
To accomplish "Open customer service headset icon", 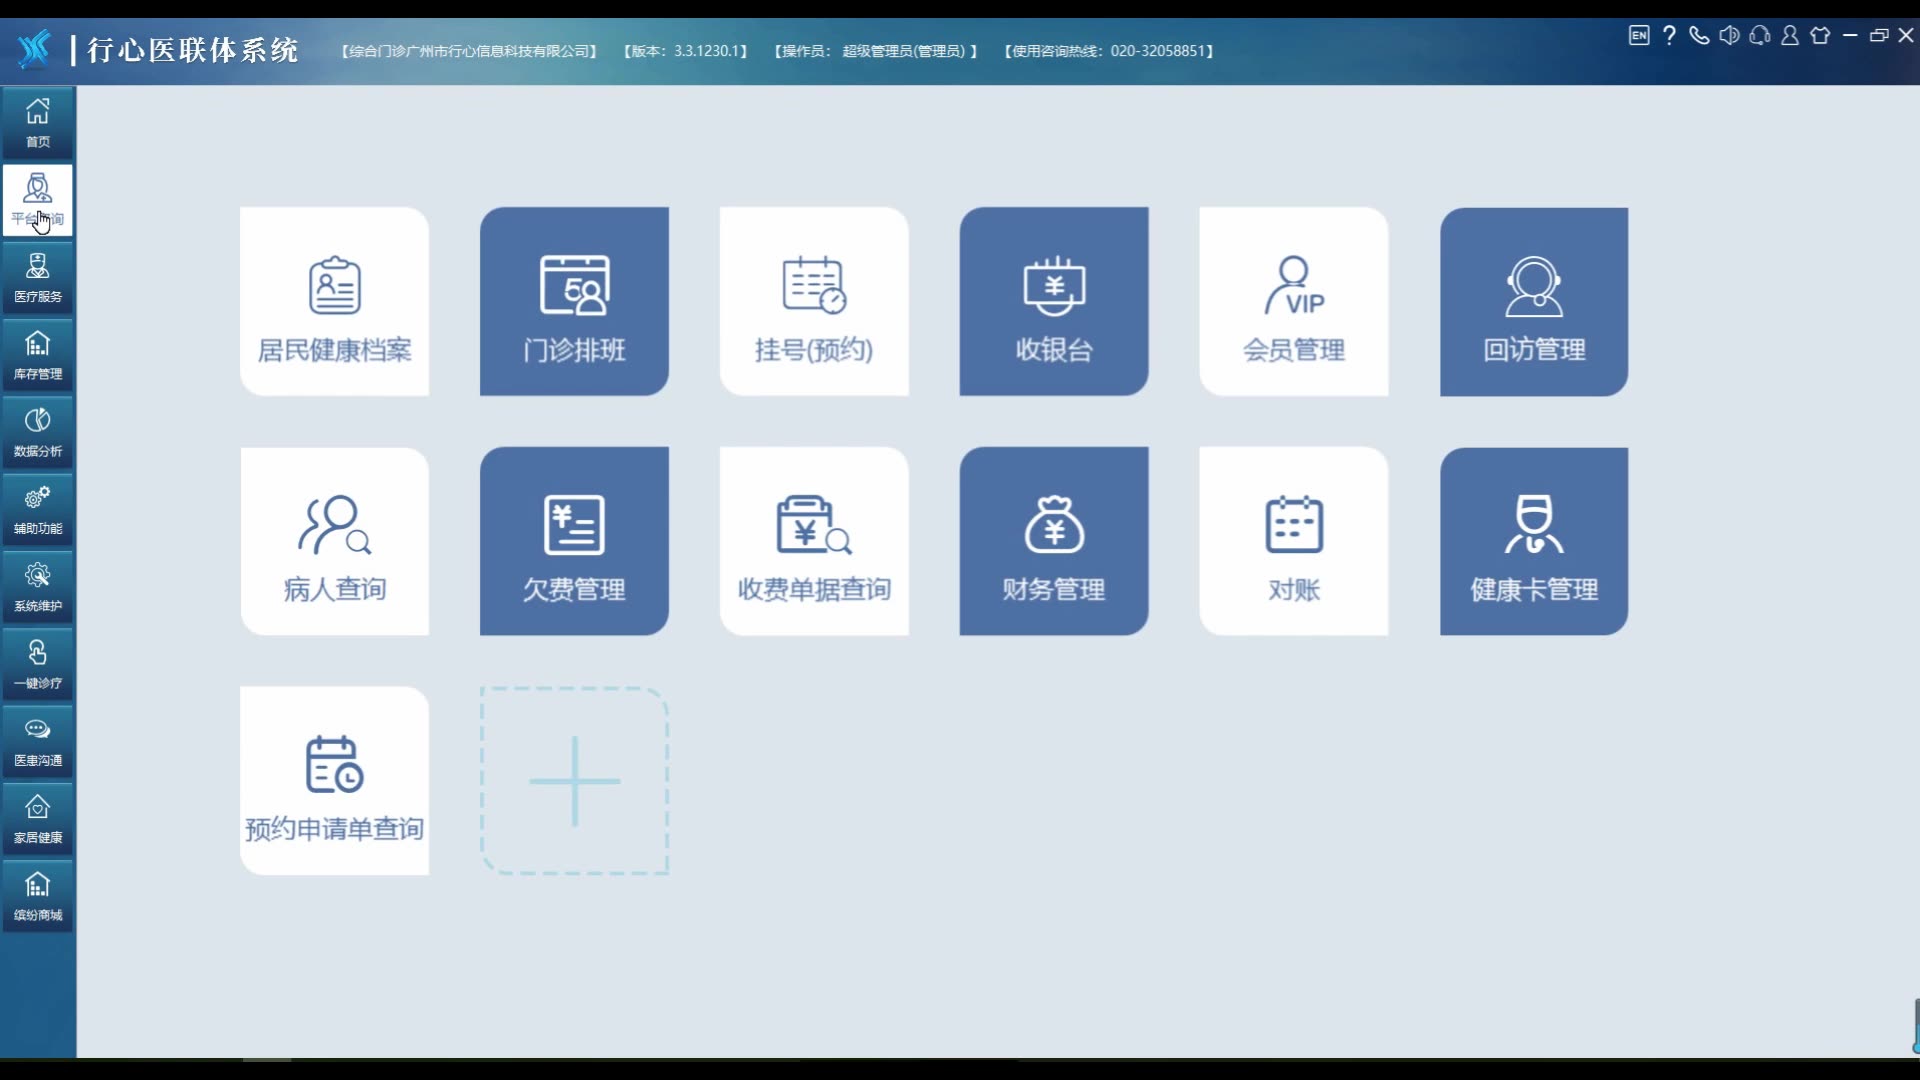I will [1760, 36].
